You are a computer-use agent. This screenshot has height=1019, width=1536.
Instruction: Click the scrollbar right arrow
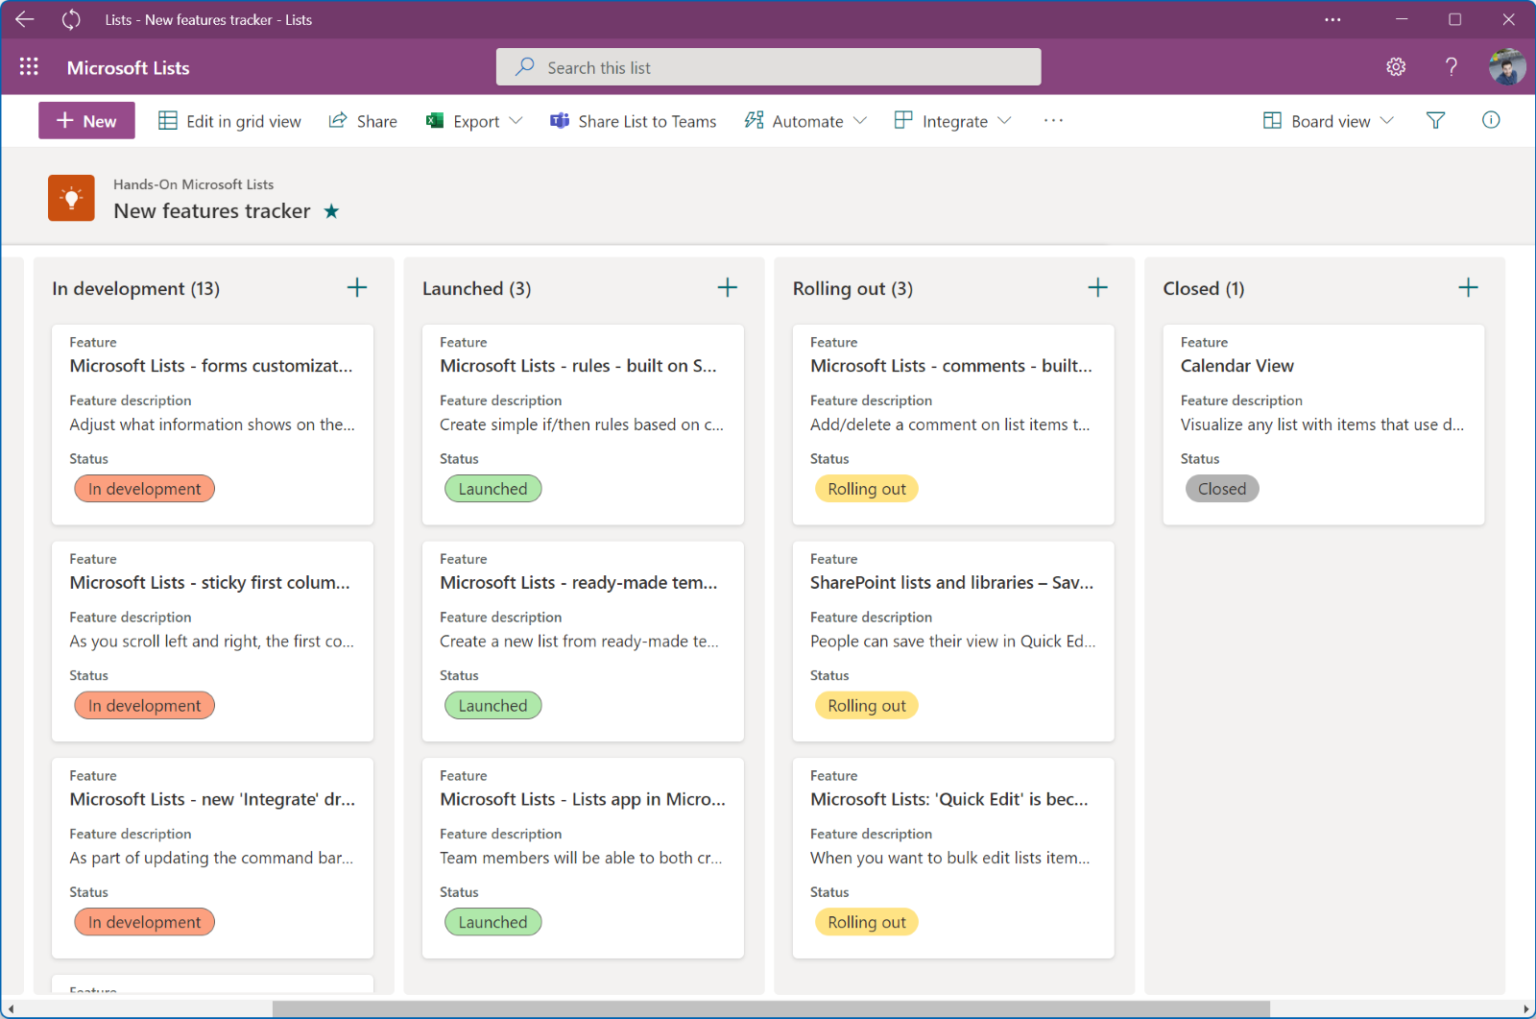click(1525, 1009)
